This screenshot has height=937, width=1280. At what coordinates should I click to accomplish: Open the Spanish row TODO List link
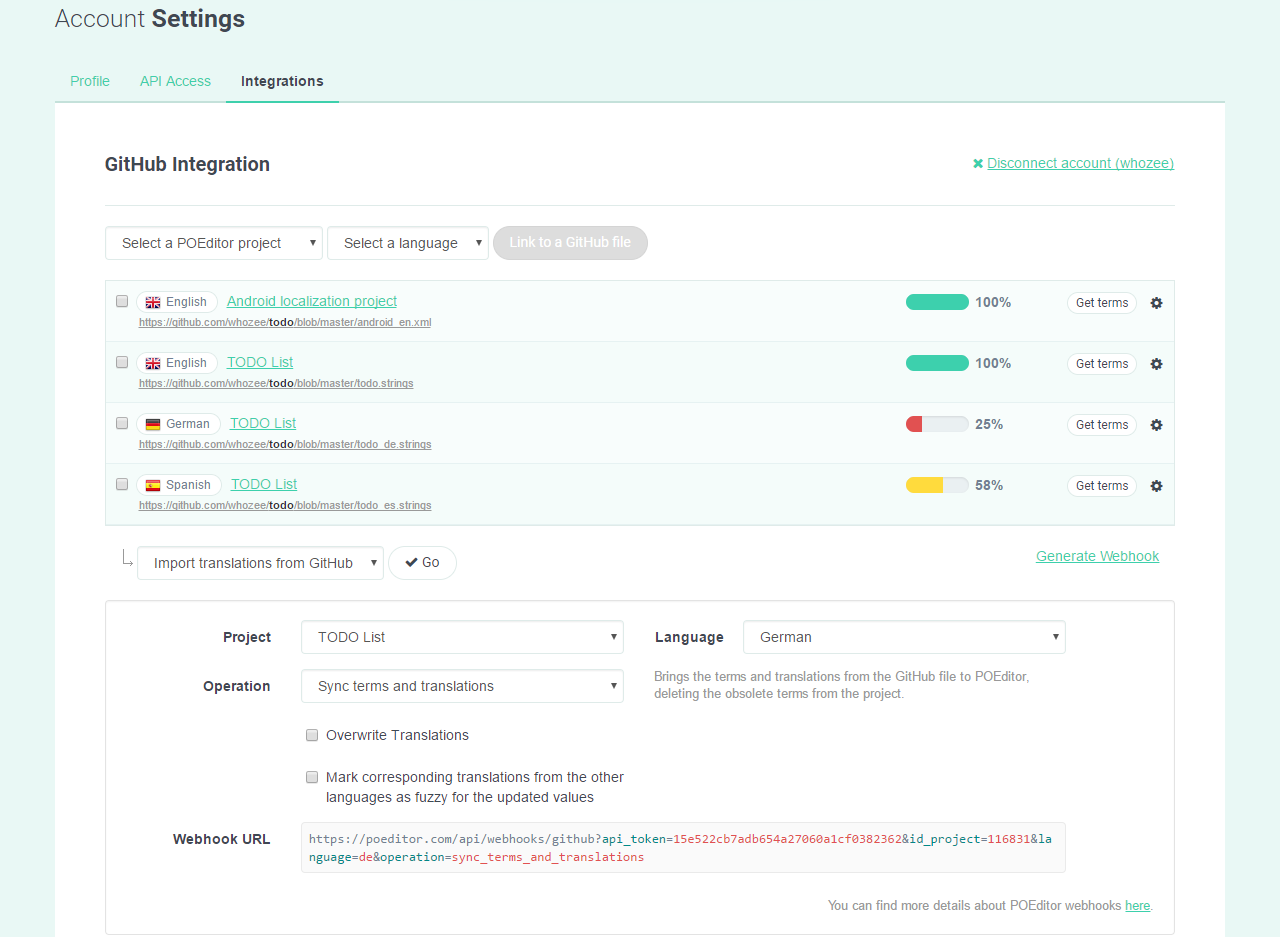pyautogui.click(x=264, y=484)
